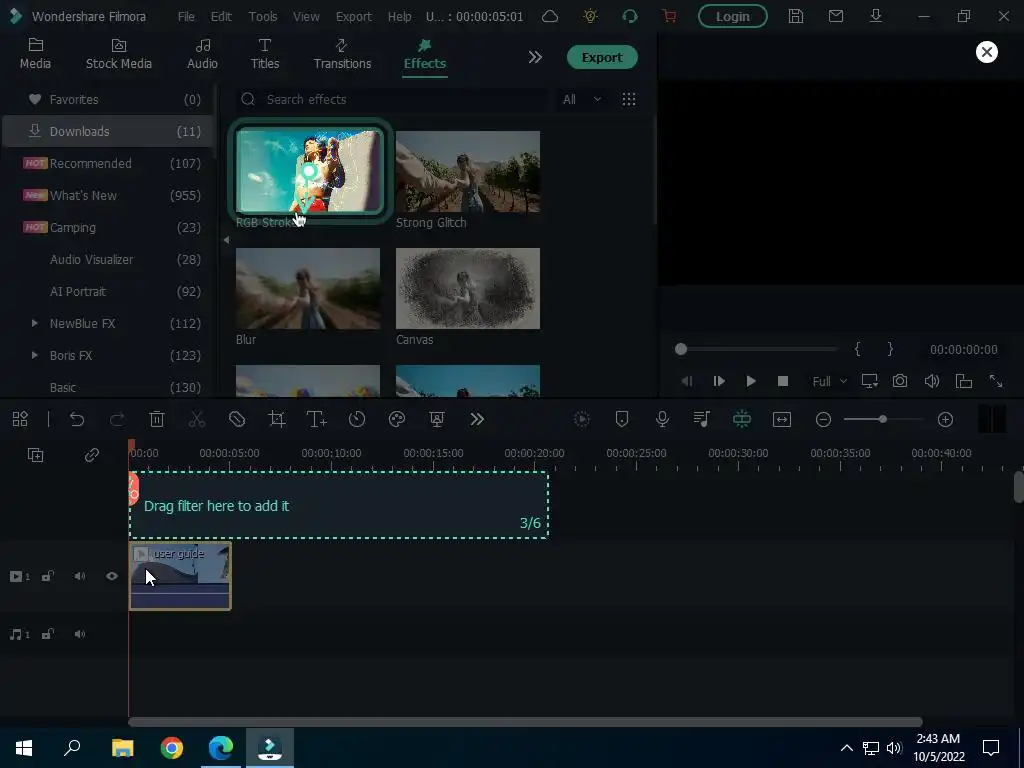Click the layout grid icon in timeline toolbar
Viewport: 1024px width, 768px height.
(x=20, y=419)
